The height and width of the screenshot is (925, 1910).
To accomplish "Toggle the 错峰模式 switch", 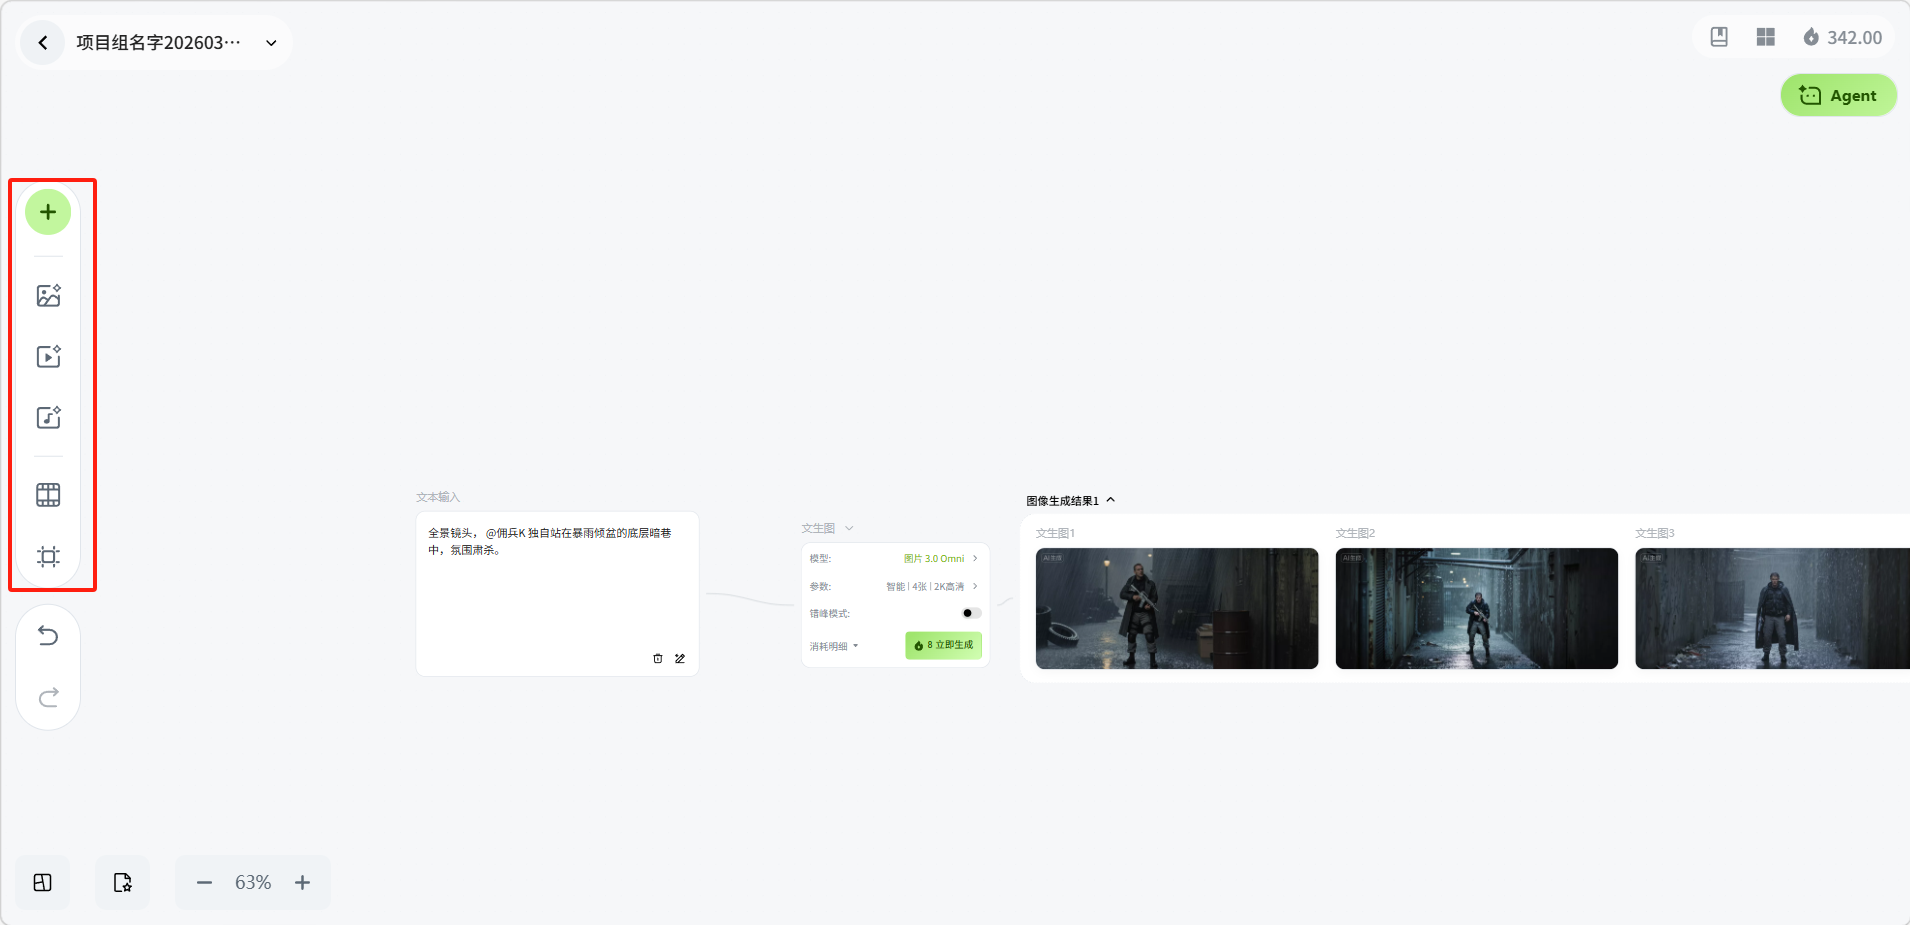I will (x=970, y=613).
